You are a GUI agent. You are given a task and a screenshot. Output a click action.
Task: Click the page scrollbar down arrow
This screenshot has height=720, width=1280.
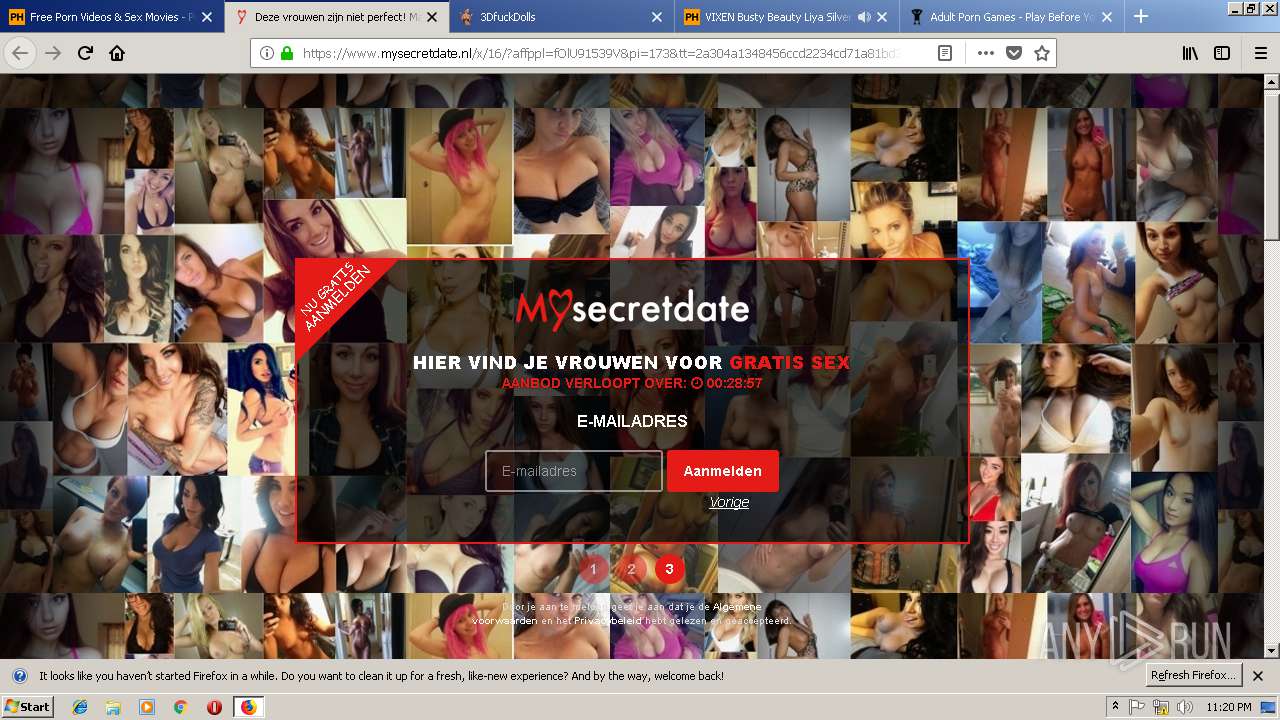click(x=1271, y=650)
